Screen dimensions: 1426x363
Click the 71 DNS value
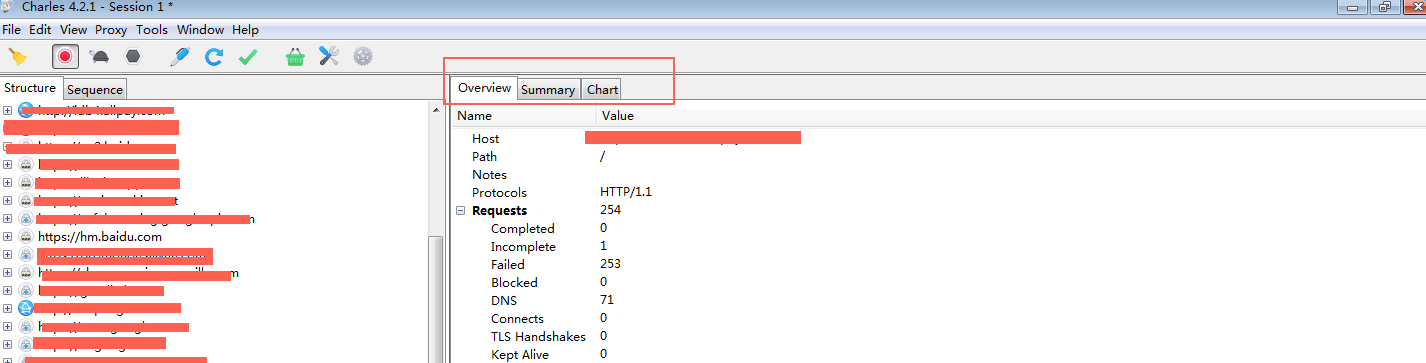click(x=607, y=301)
